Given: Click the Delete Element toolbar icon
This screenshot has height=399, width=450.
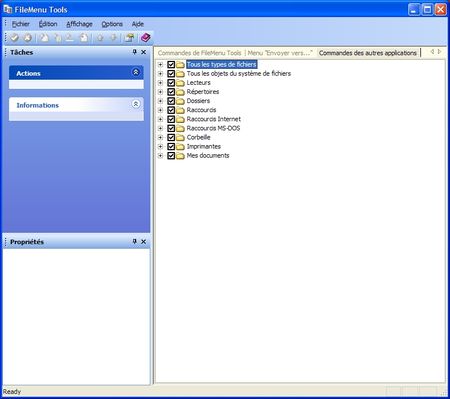Looking at the screenshot, I should click(x=84, y=38).
